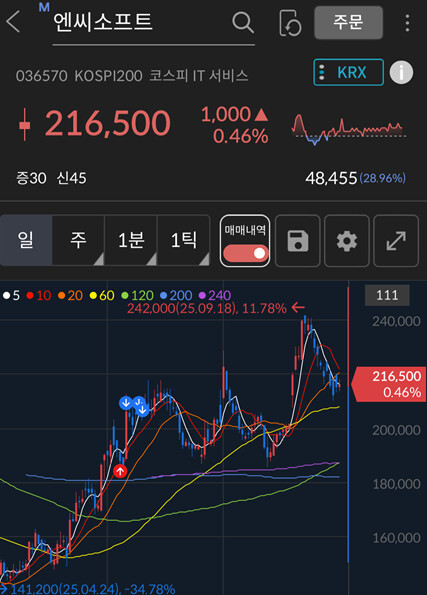
Task: Select the 240-day moving average legend
Action: [x=215, y=295]
